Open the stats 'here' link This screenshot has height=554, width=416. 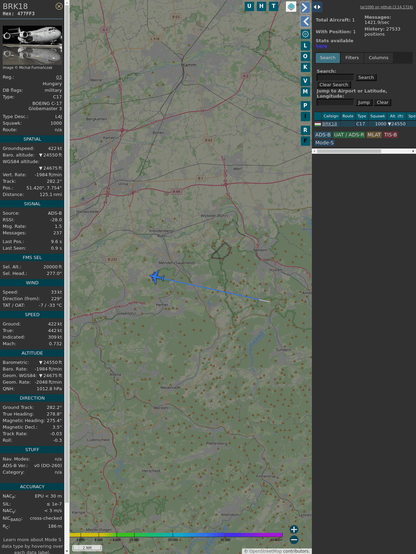[321, 46]
